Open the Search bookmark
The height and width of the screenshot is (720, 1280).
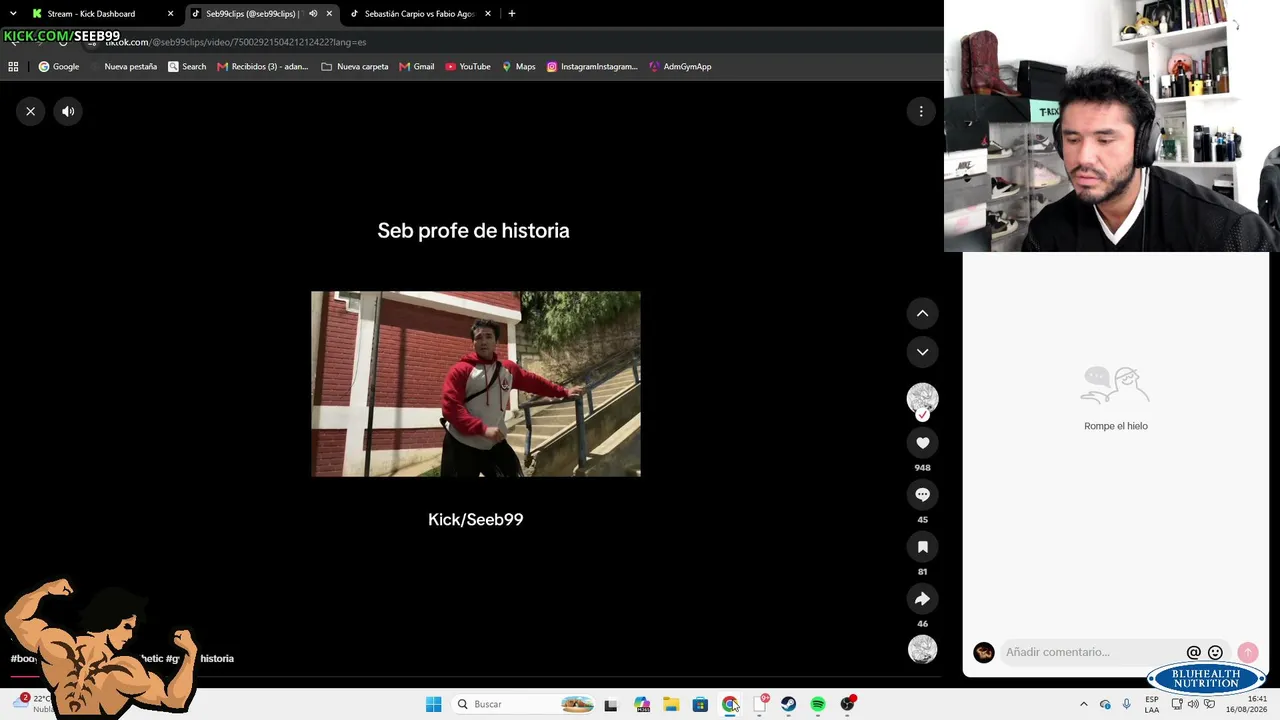187,67
